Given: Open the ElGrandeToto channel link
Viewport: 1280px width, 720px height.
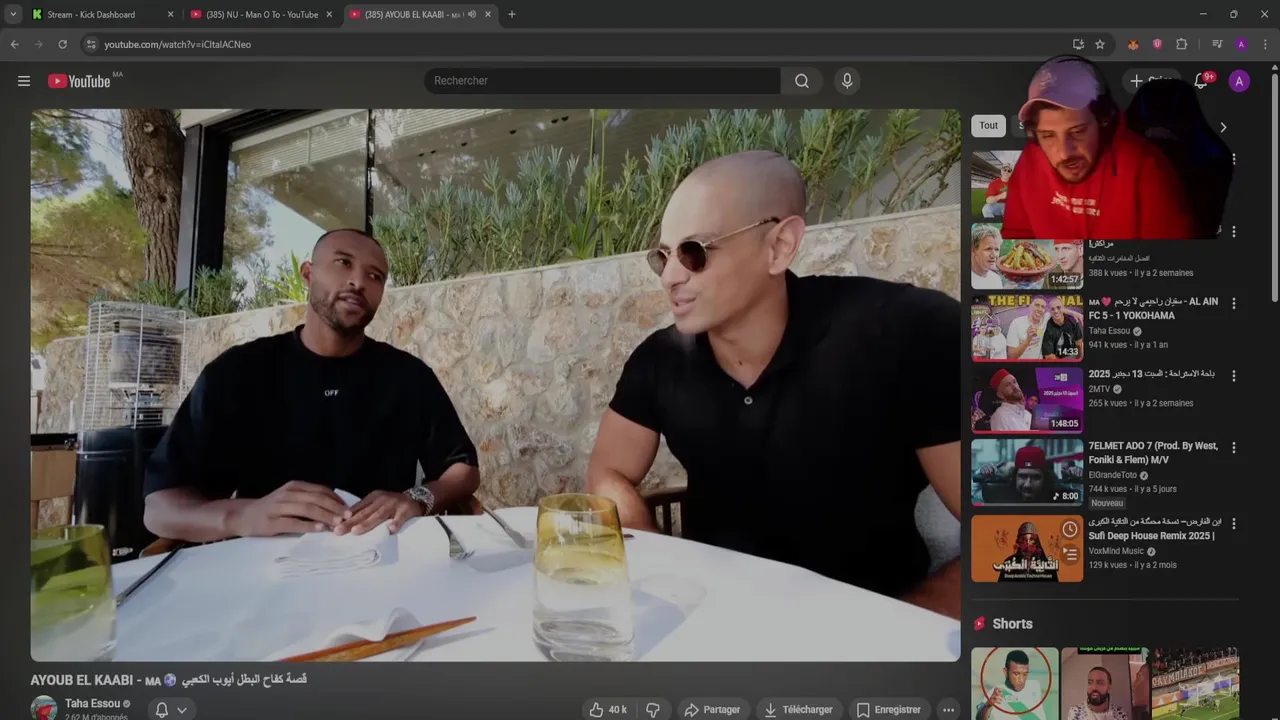Looking at the screenshot, I should pyautogui.click(x=1112, y=475).
